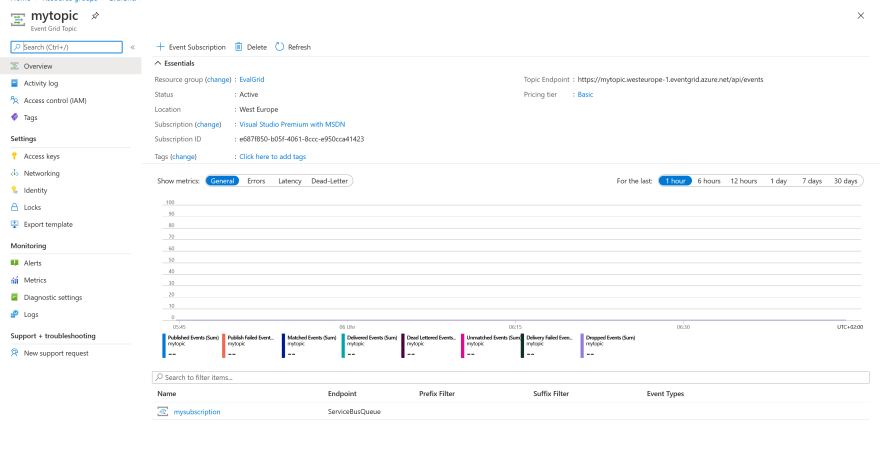
Task: Click the mysubscription row icon
Action: [163, 411]
